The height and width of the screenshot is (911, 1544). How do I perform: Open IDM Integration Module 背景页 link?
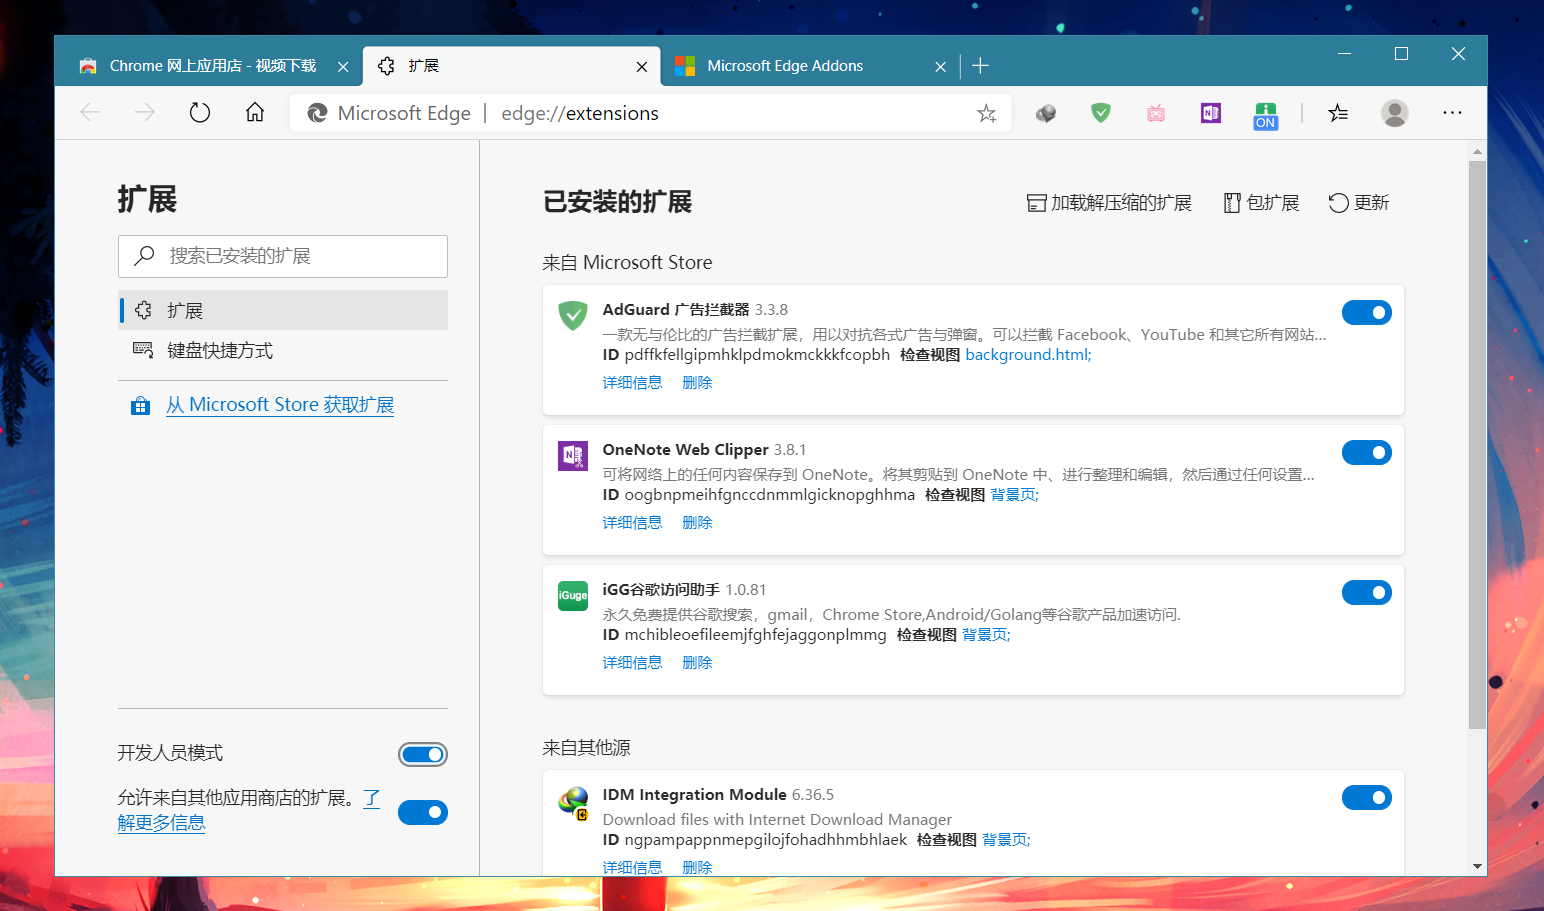(x=1006, y=840)
